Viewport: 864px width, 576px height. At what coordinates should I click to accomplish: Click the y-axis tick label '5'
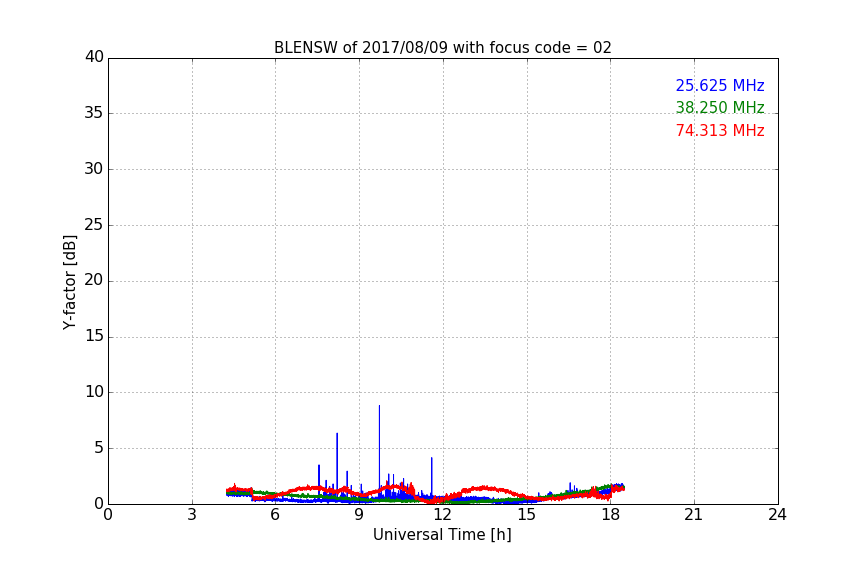coord(99,448)
